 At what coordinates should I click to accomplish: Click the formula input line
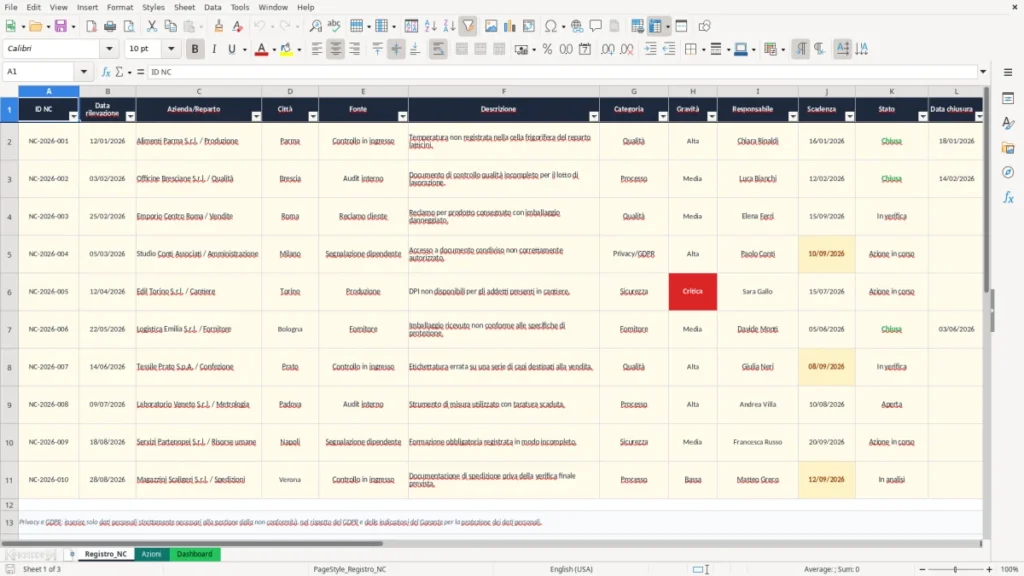pyautogui.click(x=562, y=72)
